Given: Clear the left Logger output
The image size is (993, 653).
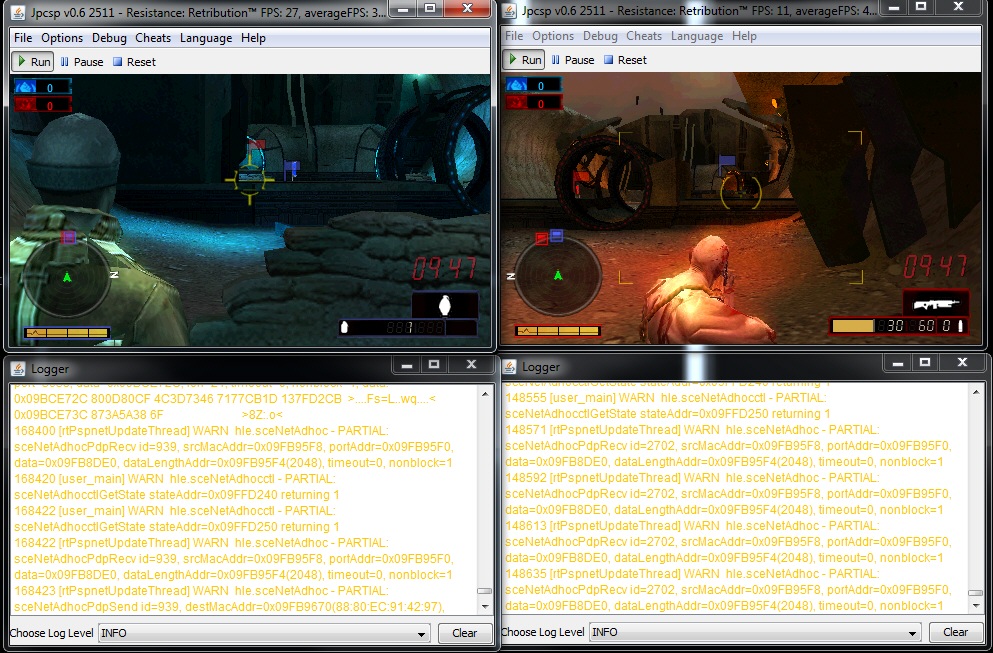Looking at the screenshot, I should coord(464,633).
